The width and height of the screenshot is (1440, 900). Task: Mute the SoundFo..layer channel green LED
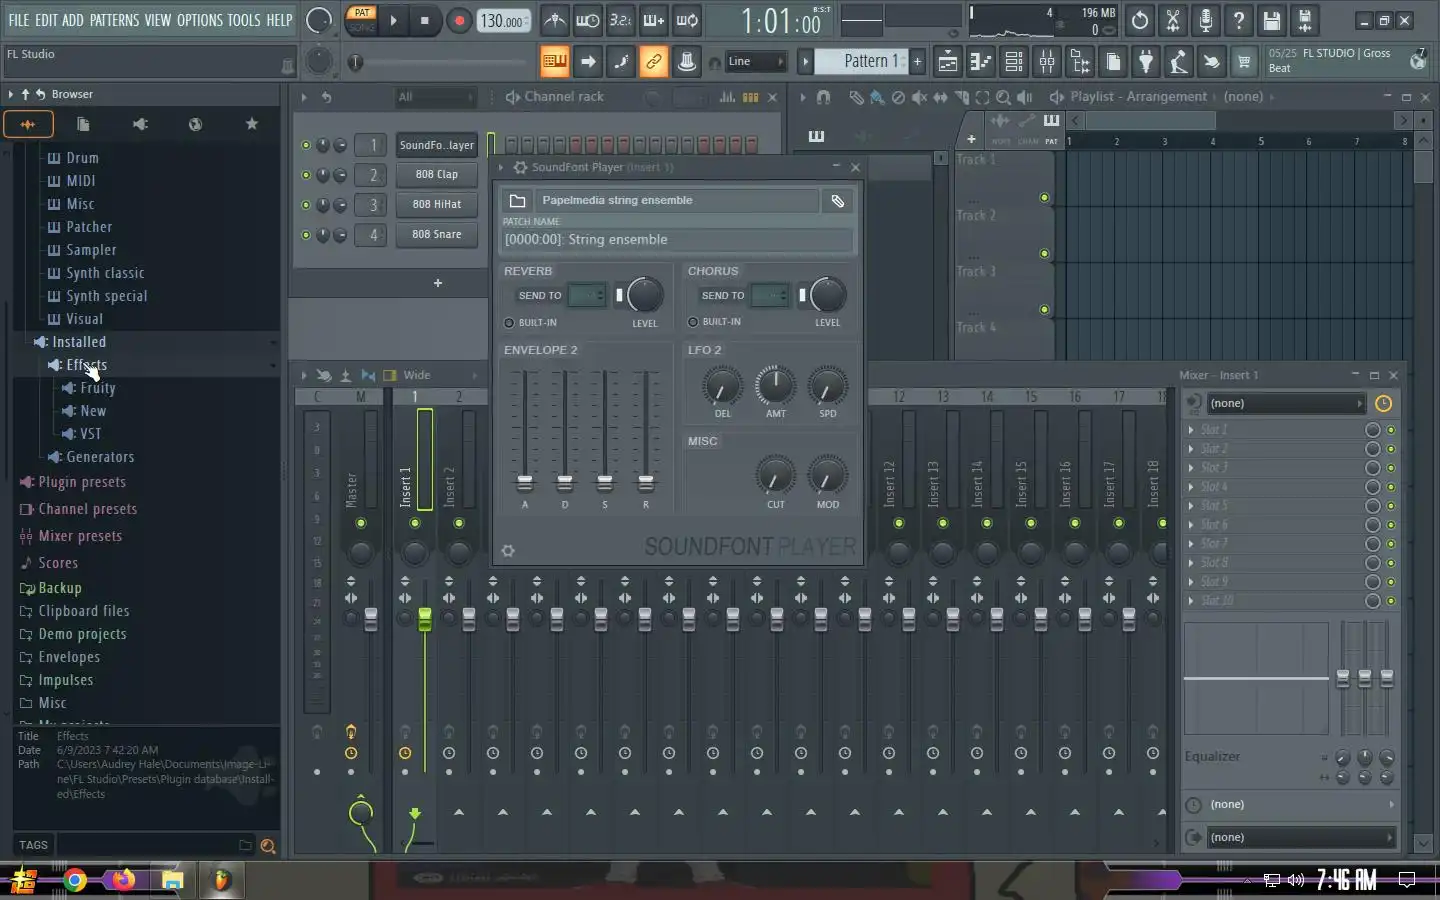pyautogui.click(x=306, y=145)
